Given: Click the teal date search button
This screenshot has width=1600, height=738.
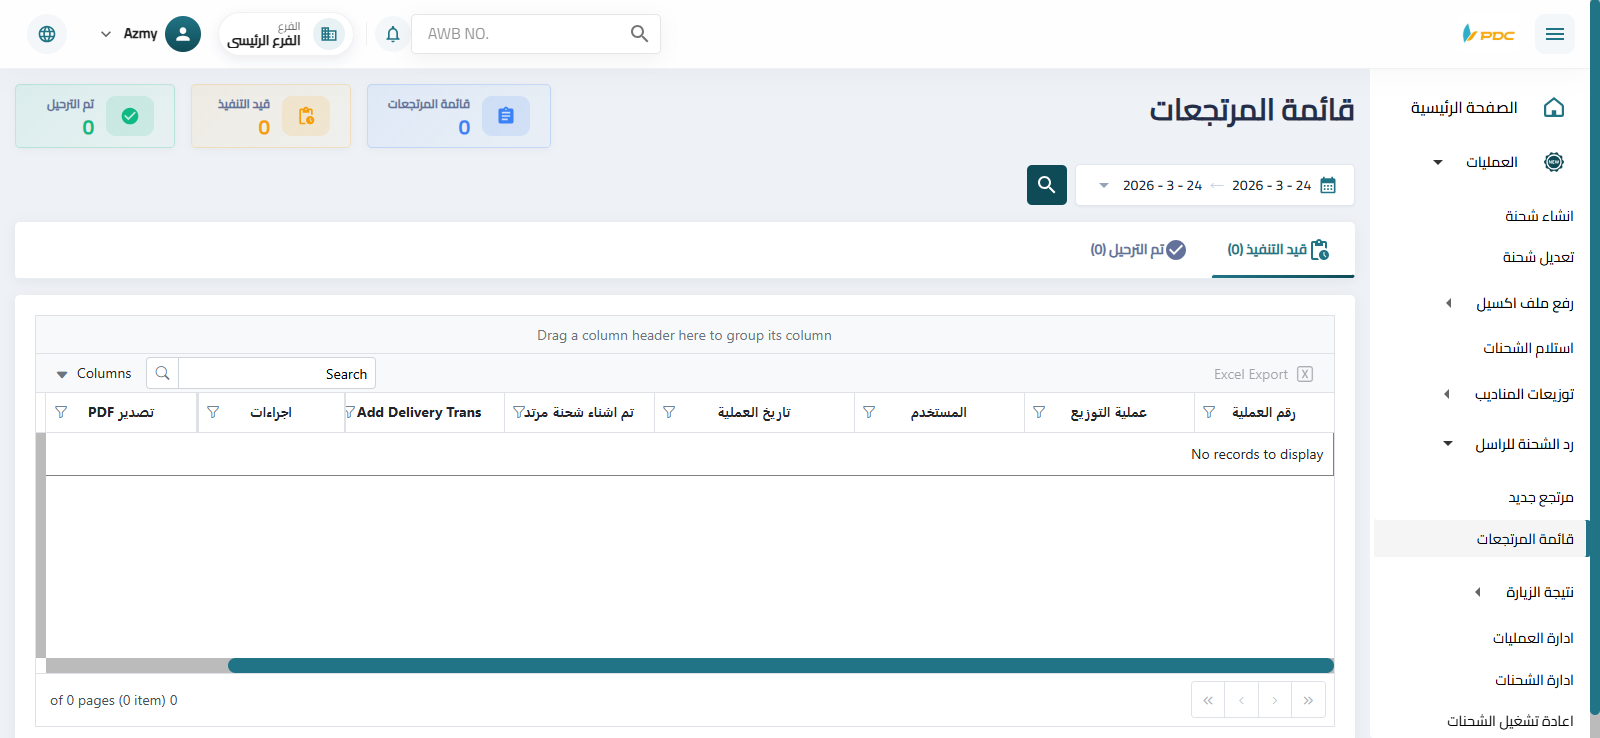Looking at the screenshot, I should point(1046,185).
